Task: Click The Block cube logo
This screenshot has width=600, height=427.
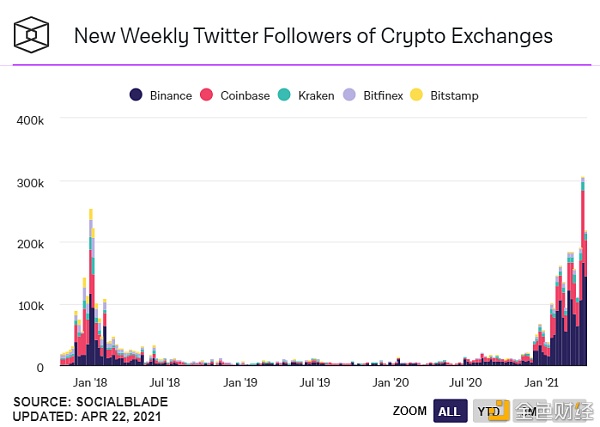Action: [x=31, y=34]
